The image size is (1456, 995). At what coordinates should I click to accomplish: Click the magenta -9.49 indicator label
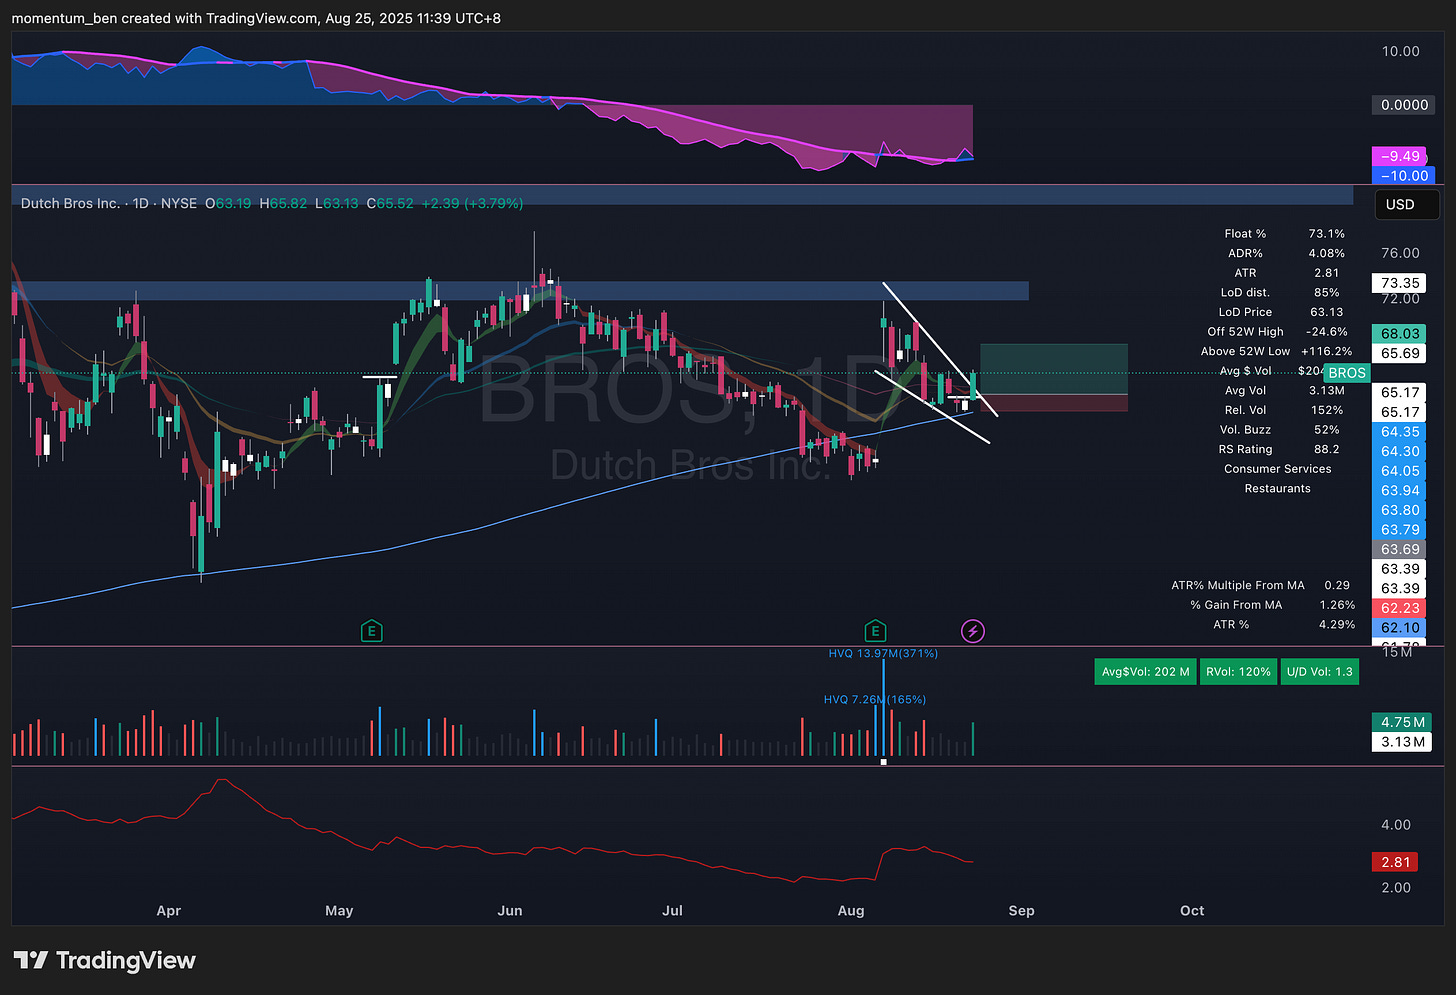pos(1400,156)
